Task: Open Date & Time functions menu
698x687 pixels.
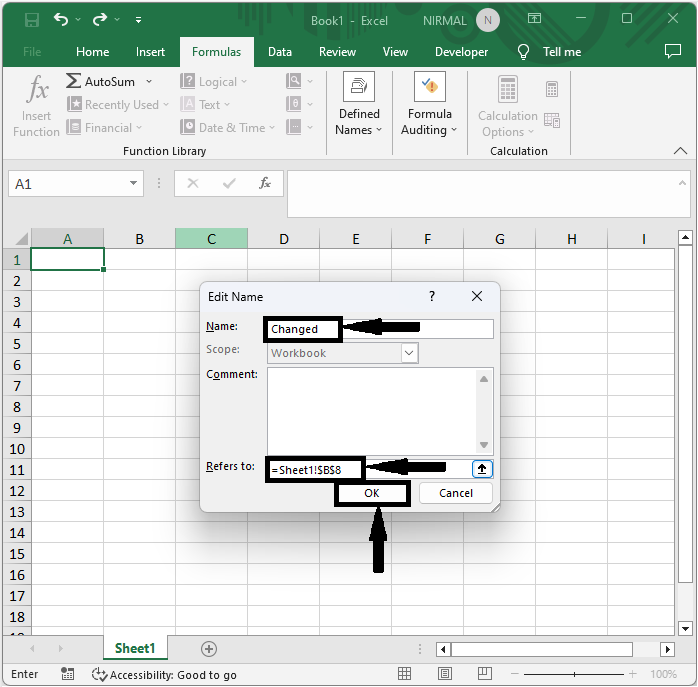Action: (228, 128)
